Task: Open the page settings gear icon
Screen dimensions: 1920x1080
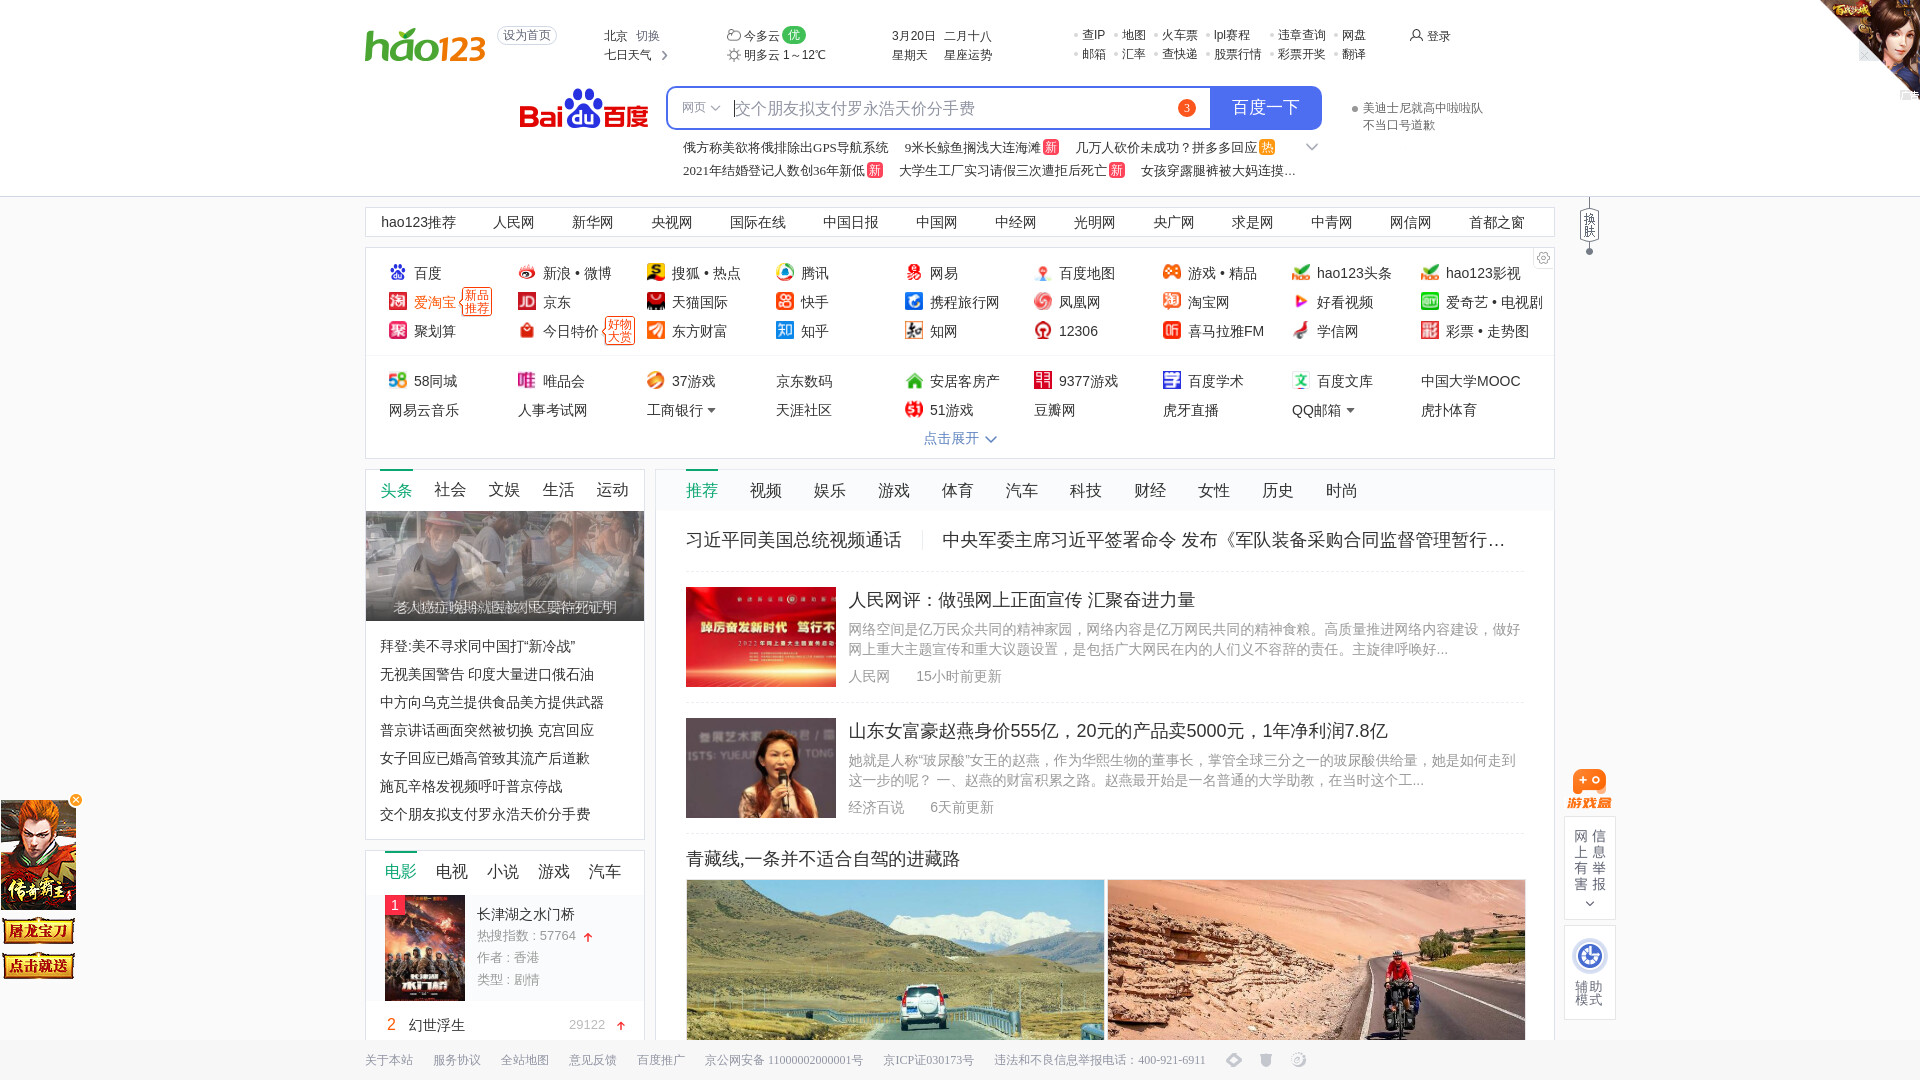Action: (x=1543, y=258)
